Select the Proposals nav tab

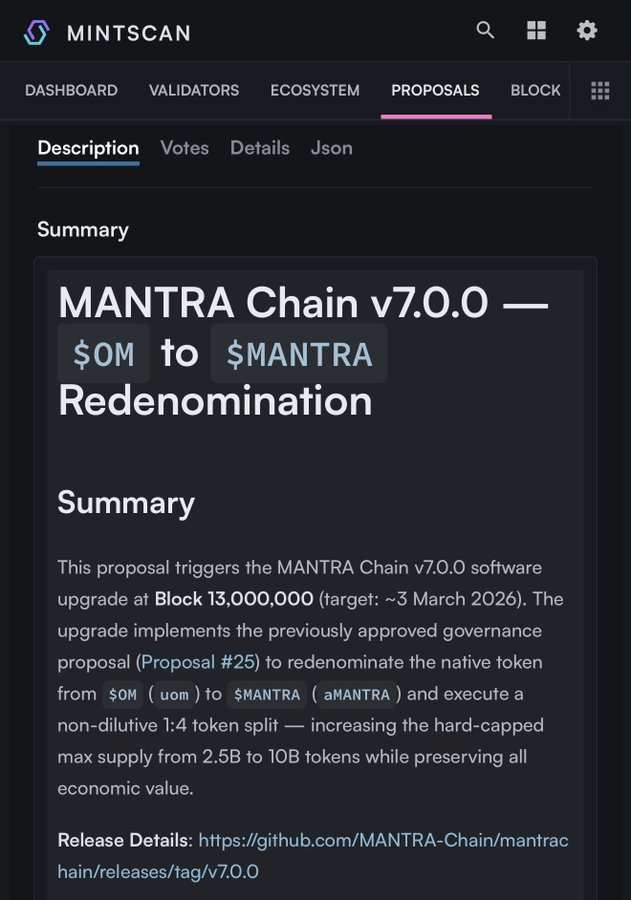pos(435,91)
